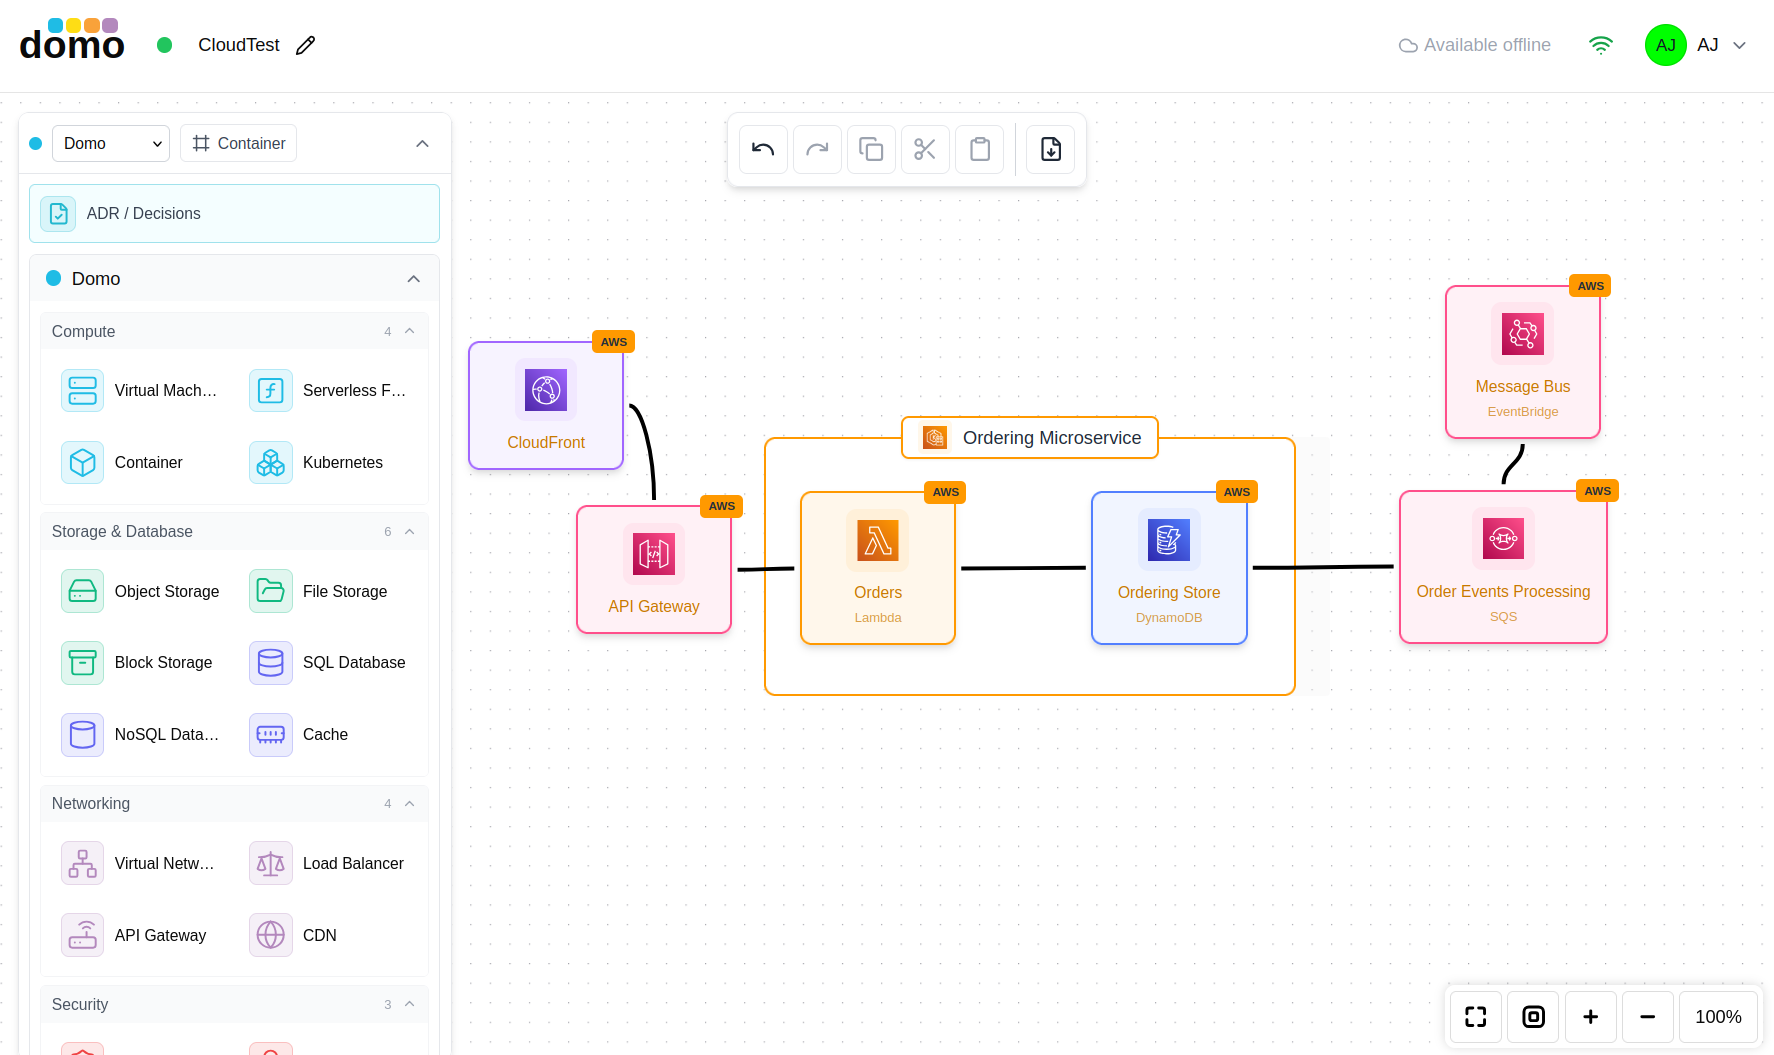The width and height of the screenshot is (1774, 1055).
Task: Click the domo logo
Action: pyautogui.click(x=72, y=41)
